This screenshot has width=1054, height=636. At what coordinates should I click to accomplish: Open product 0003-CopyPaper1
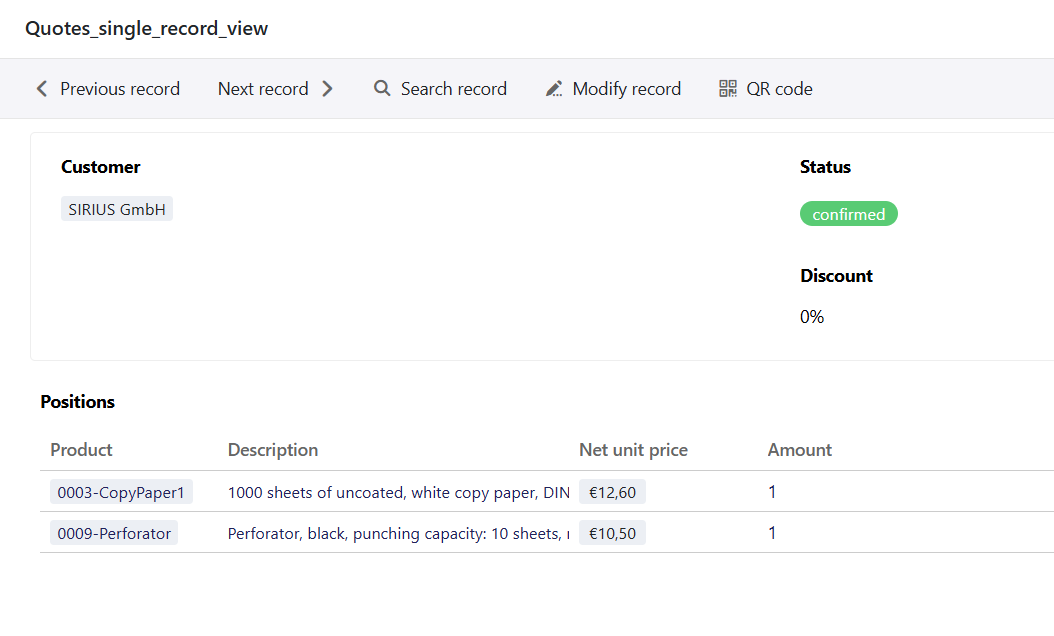pos(121,492)
